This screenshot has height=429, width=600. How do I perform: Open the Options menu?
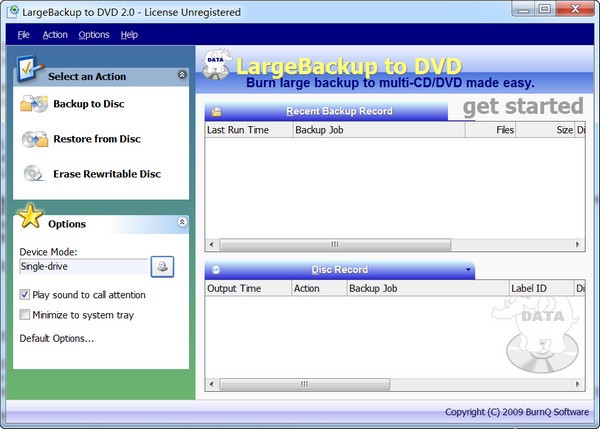tap(94, 35)
